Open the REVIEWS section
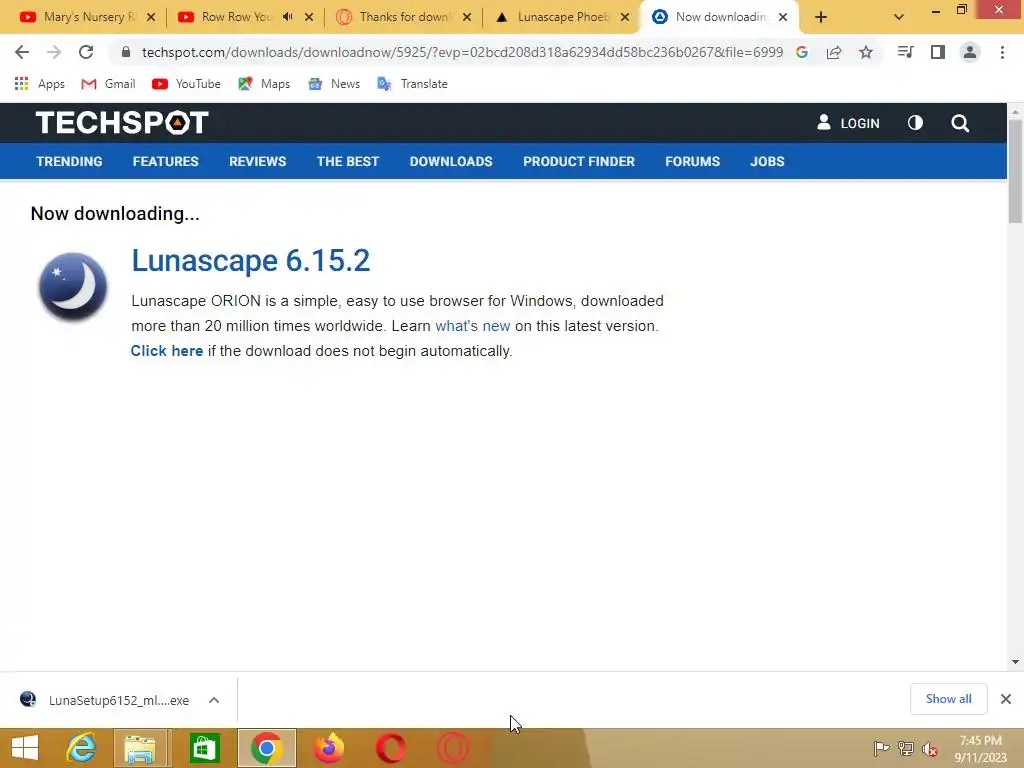The height and width of the screenshot is (768, 1024). (257, 161)
